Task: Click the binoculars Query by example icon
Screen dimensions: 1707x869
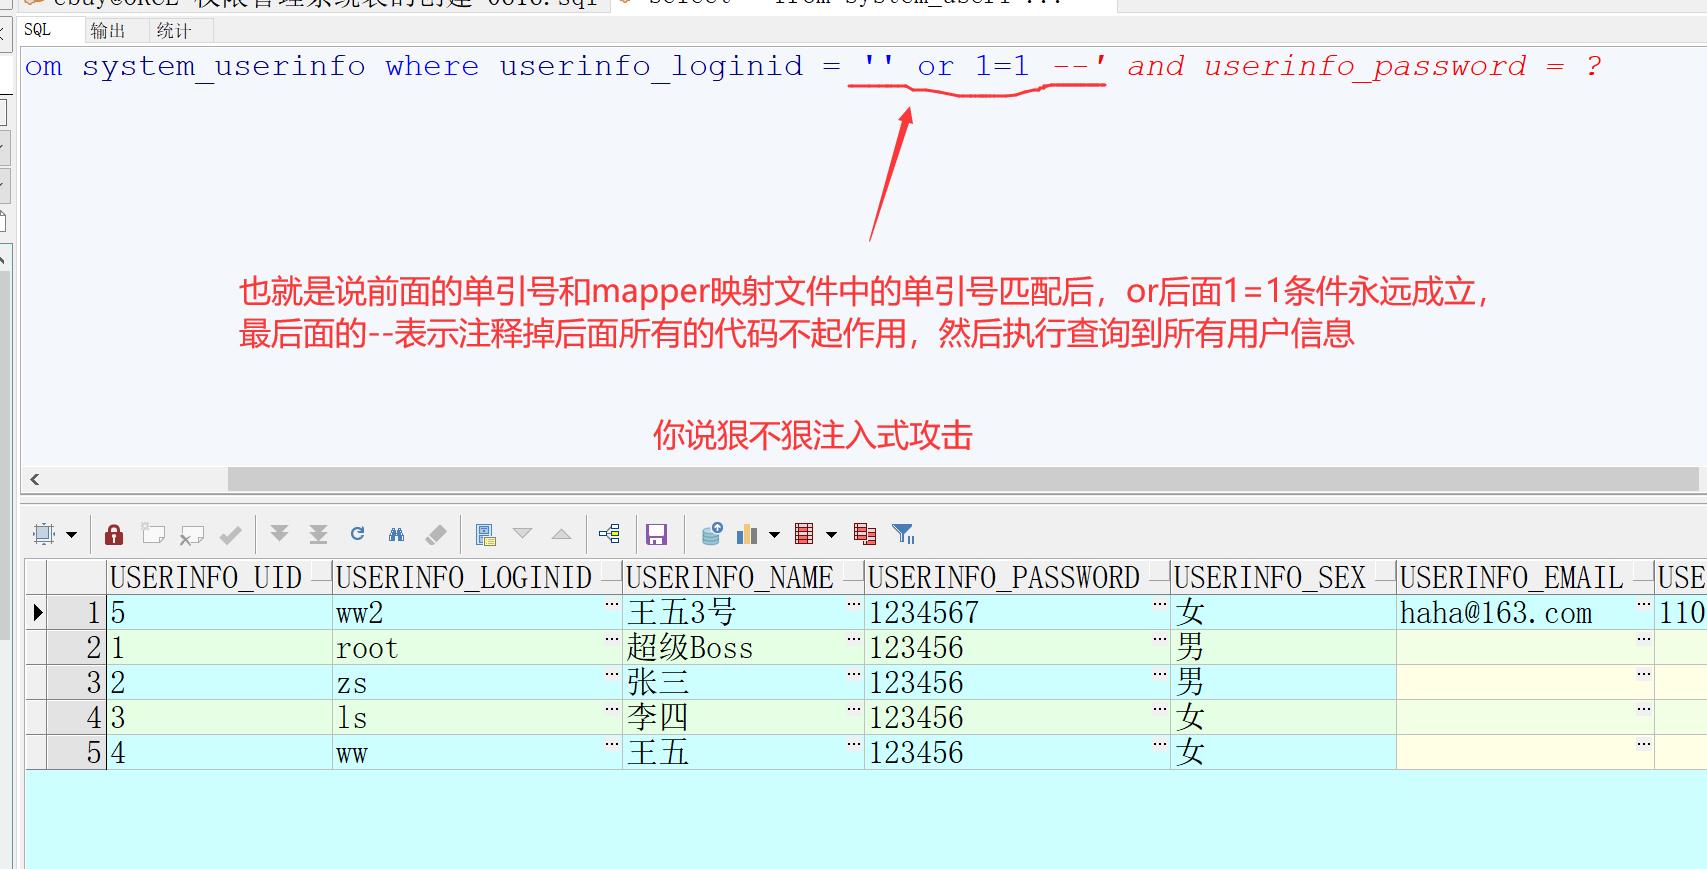Action: tap(396, 534)
